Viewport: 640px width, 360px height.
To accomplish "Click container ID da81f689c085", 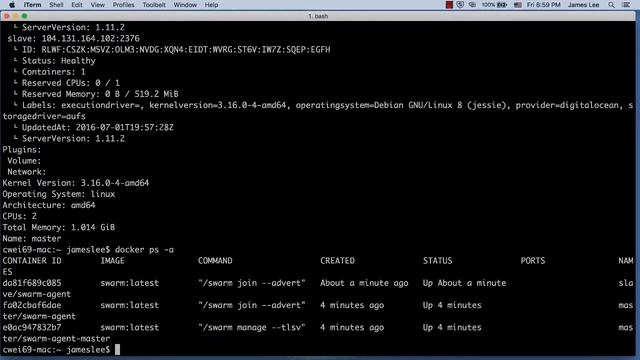I will tap(32, 283).
